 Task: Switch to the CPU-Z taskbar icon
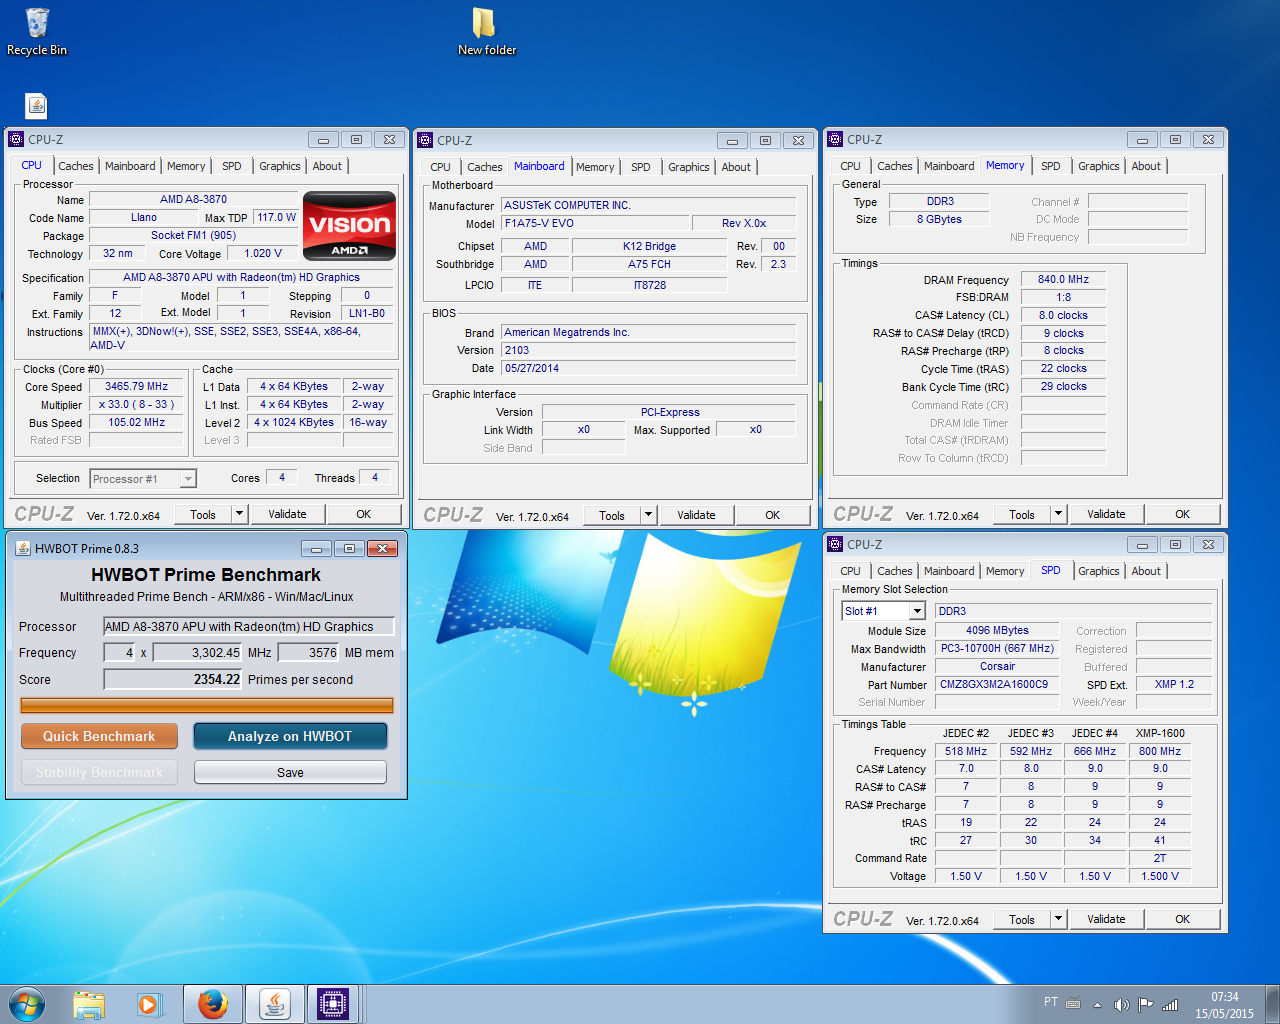[x=333, y=1004]
